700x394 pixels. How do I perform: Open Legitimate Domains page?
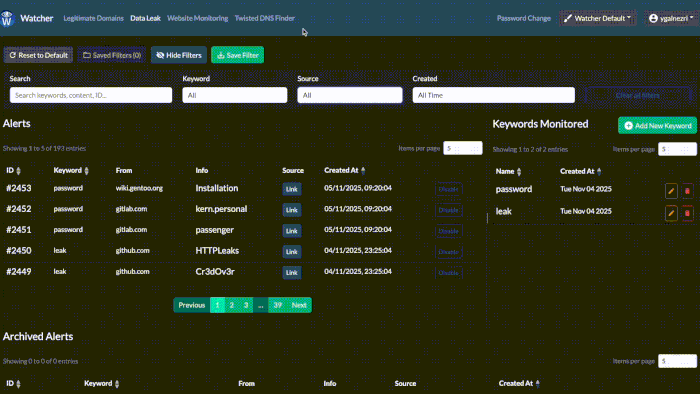tap(93, 18)
